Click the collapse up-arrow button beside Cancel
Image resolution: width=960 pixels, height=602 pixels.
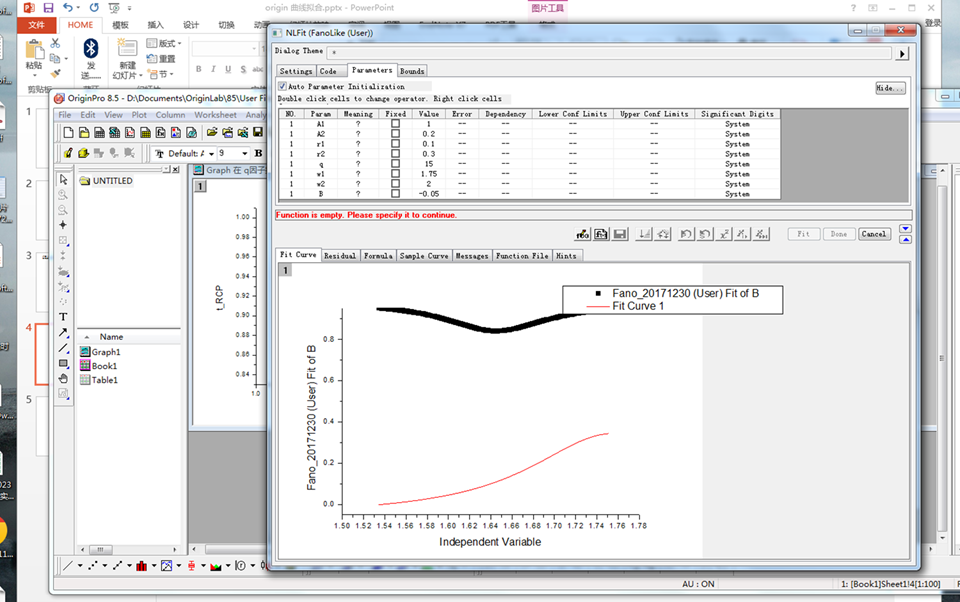click(x=906, y=239)
